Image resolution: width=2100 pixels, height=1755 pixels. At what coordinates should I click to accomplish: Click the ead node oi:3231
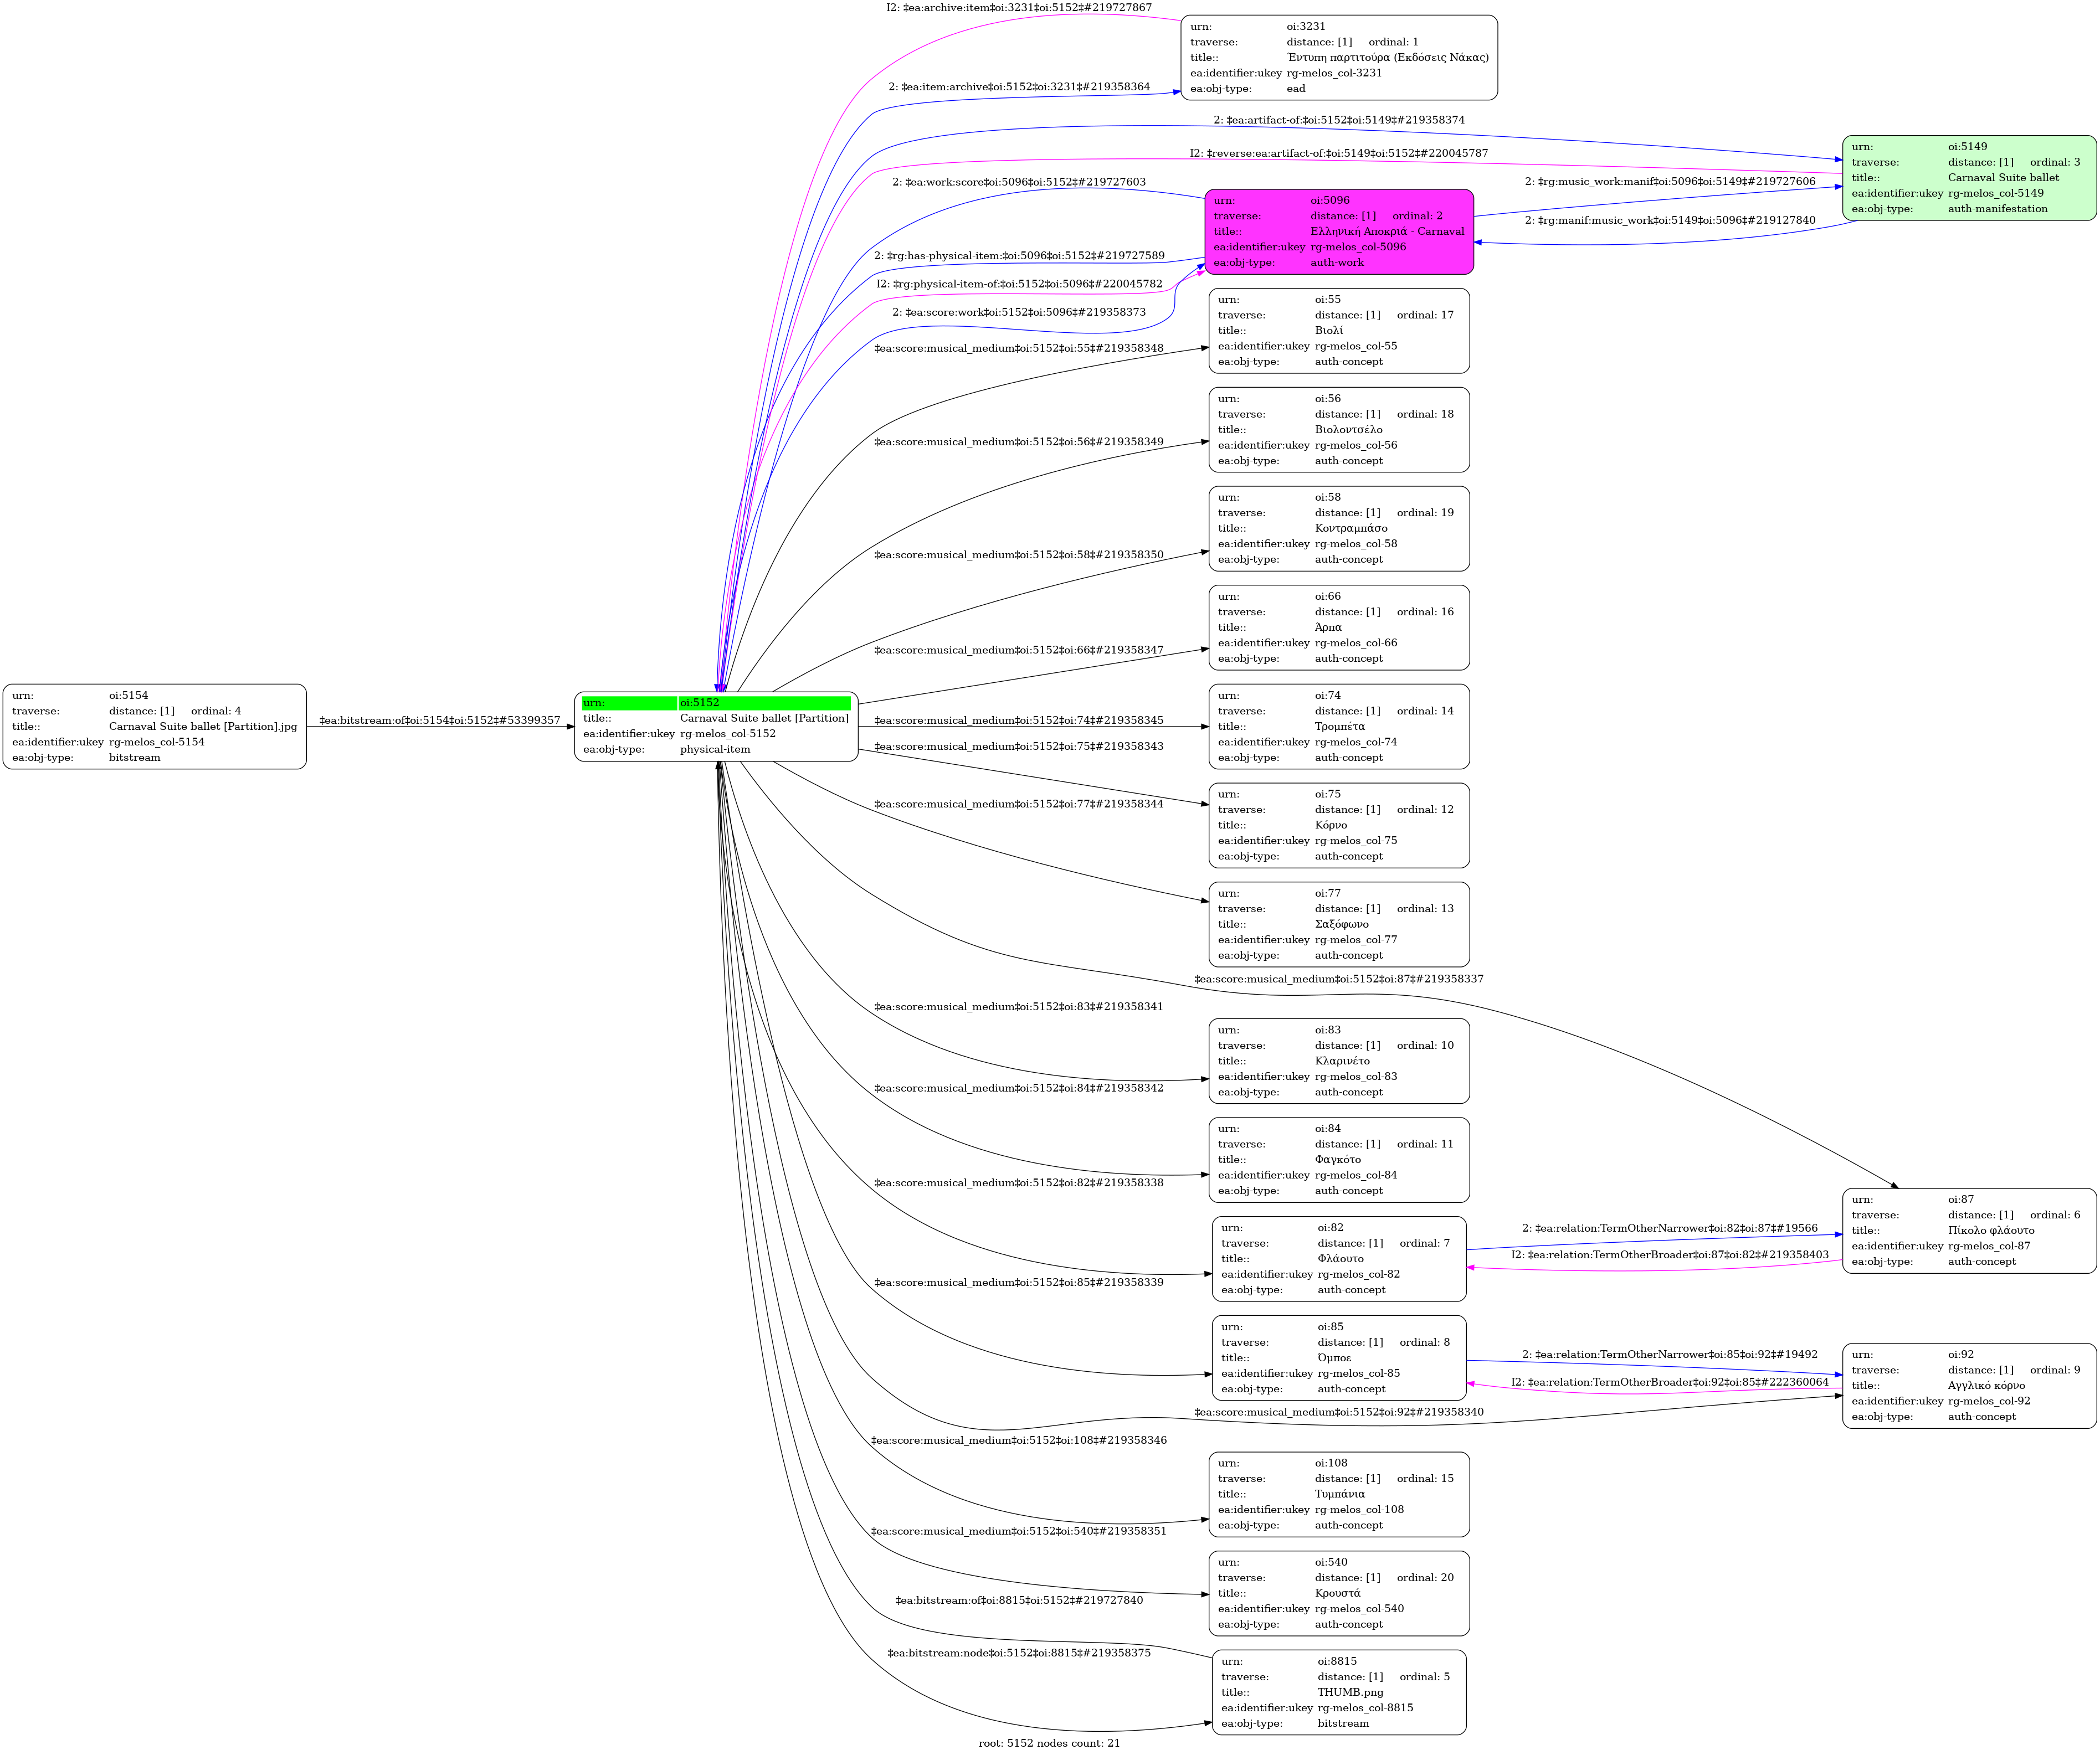(x=1338, y=57)
